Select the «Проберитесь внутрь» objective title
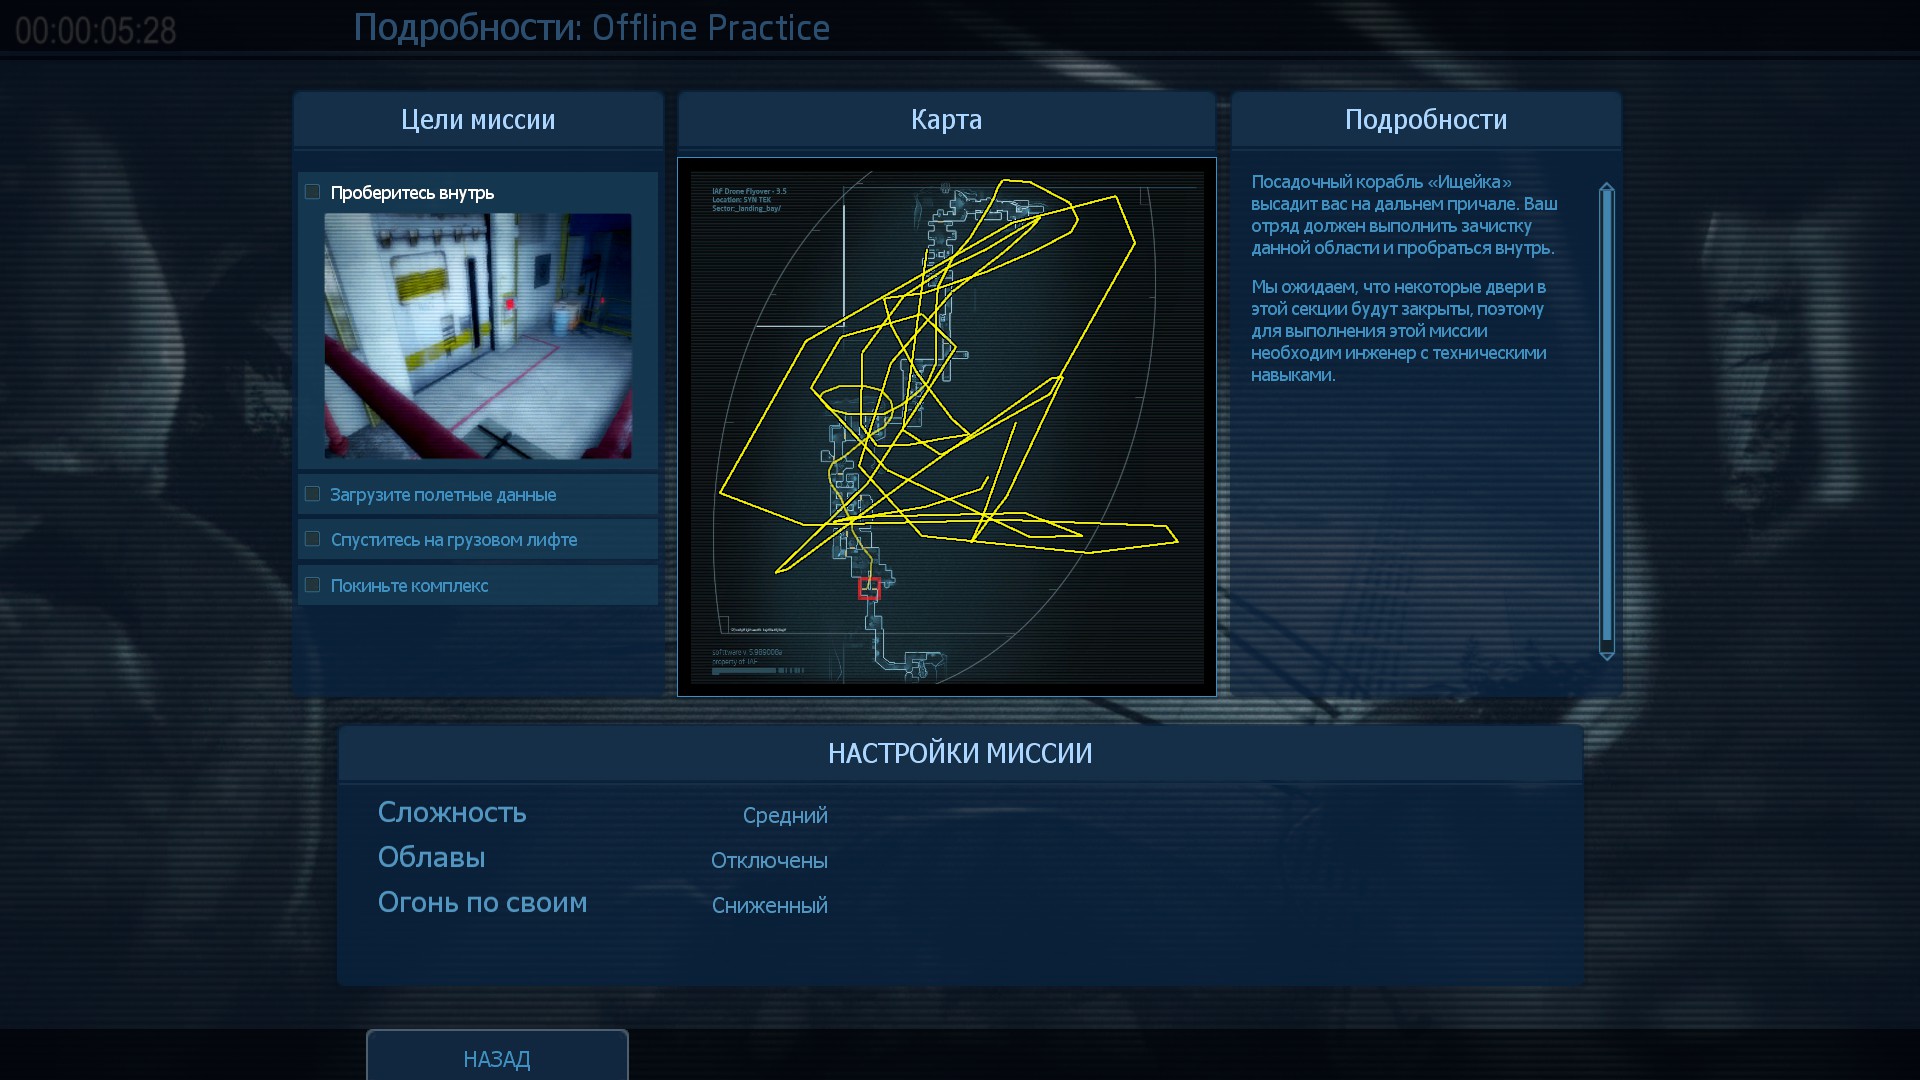The image size is (1920, 1080). point(412,193)
